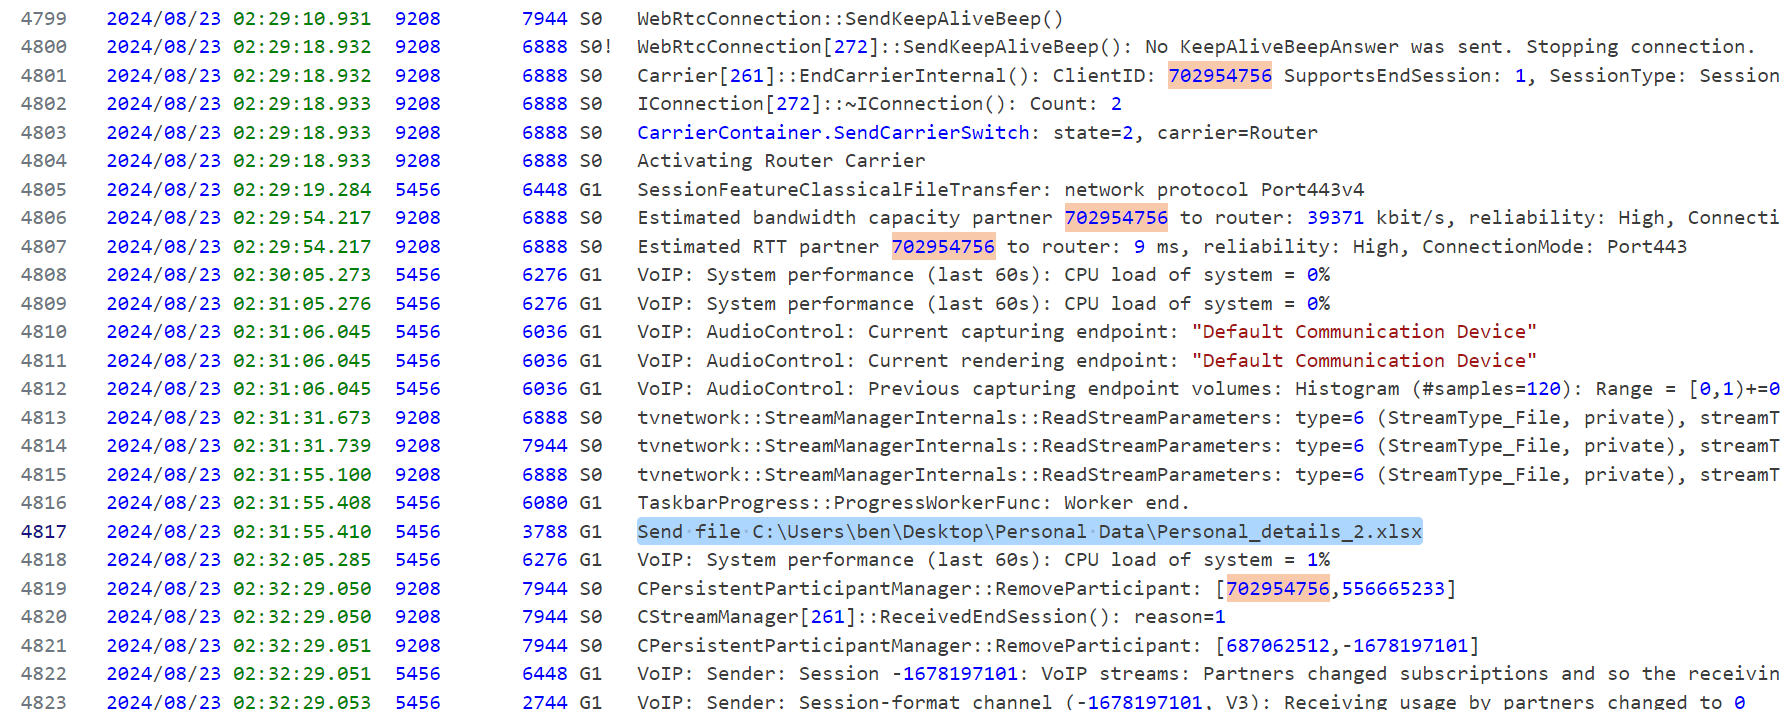Click CPU load of system = 1% line
The image size is (1781, 710).
983,560
